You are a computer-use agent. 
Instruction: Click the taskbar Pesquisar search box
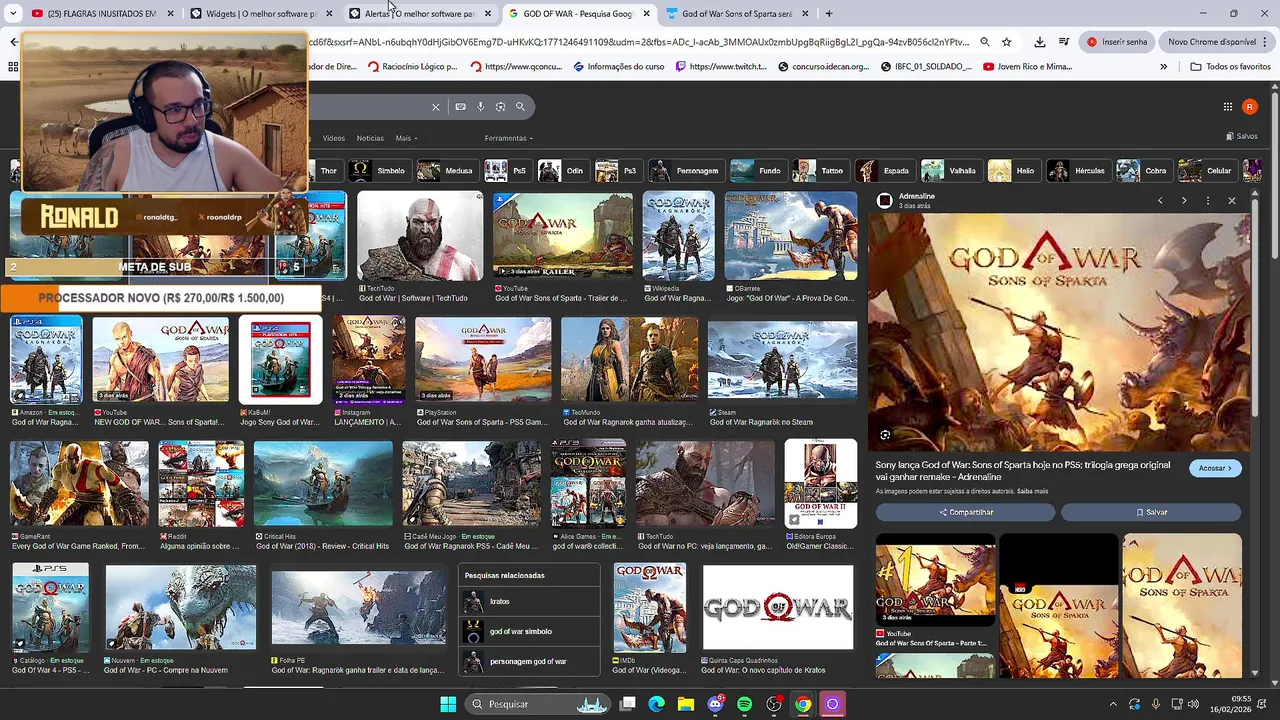[538, 704]
